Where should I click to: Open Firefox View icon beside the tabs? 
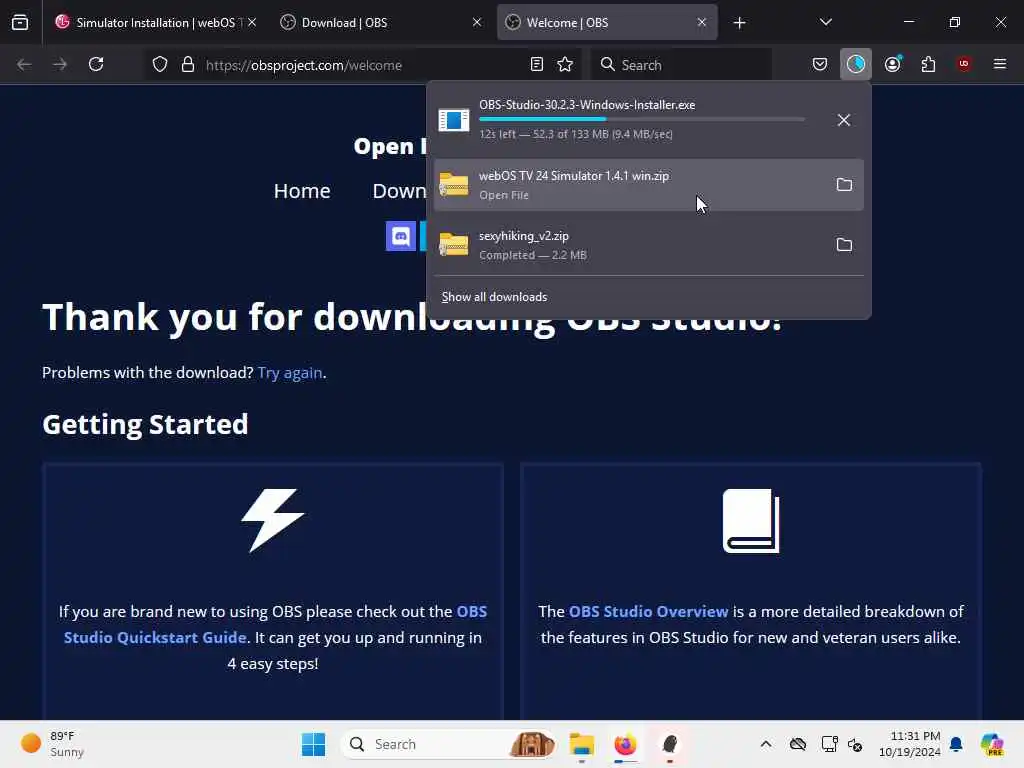[x=20, y=23]
